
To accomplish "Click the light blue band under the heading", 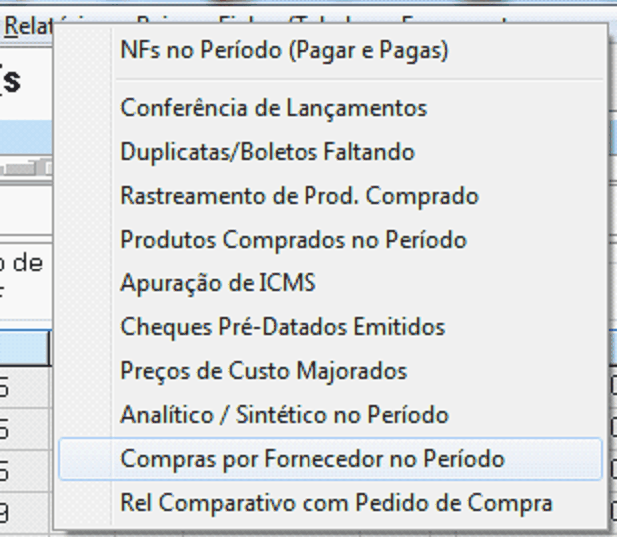I will coord(24,136).
